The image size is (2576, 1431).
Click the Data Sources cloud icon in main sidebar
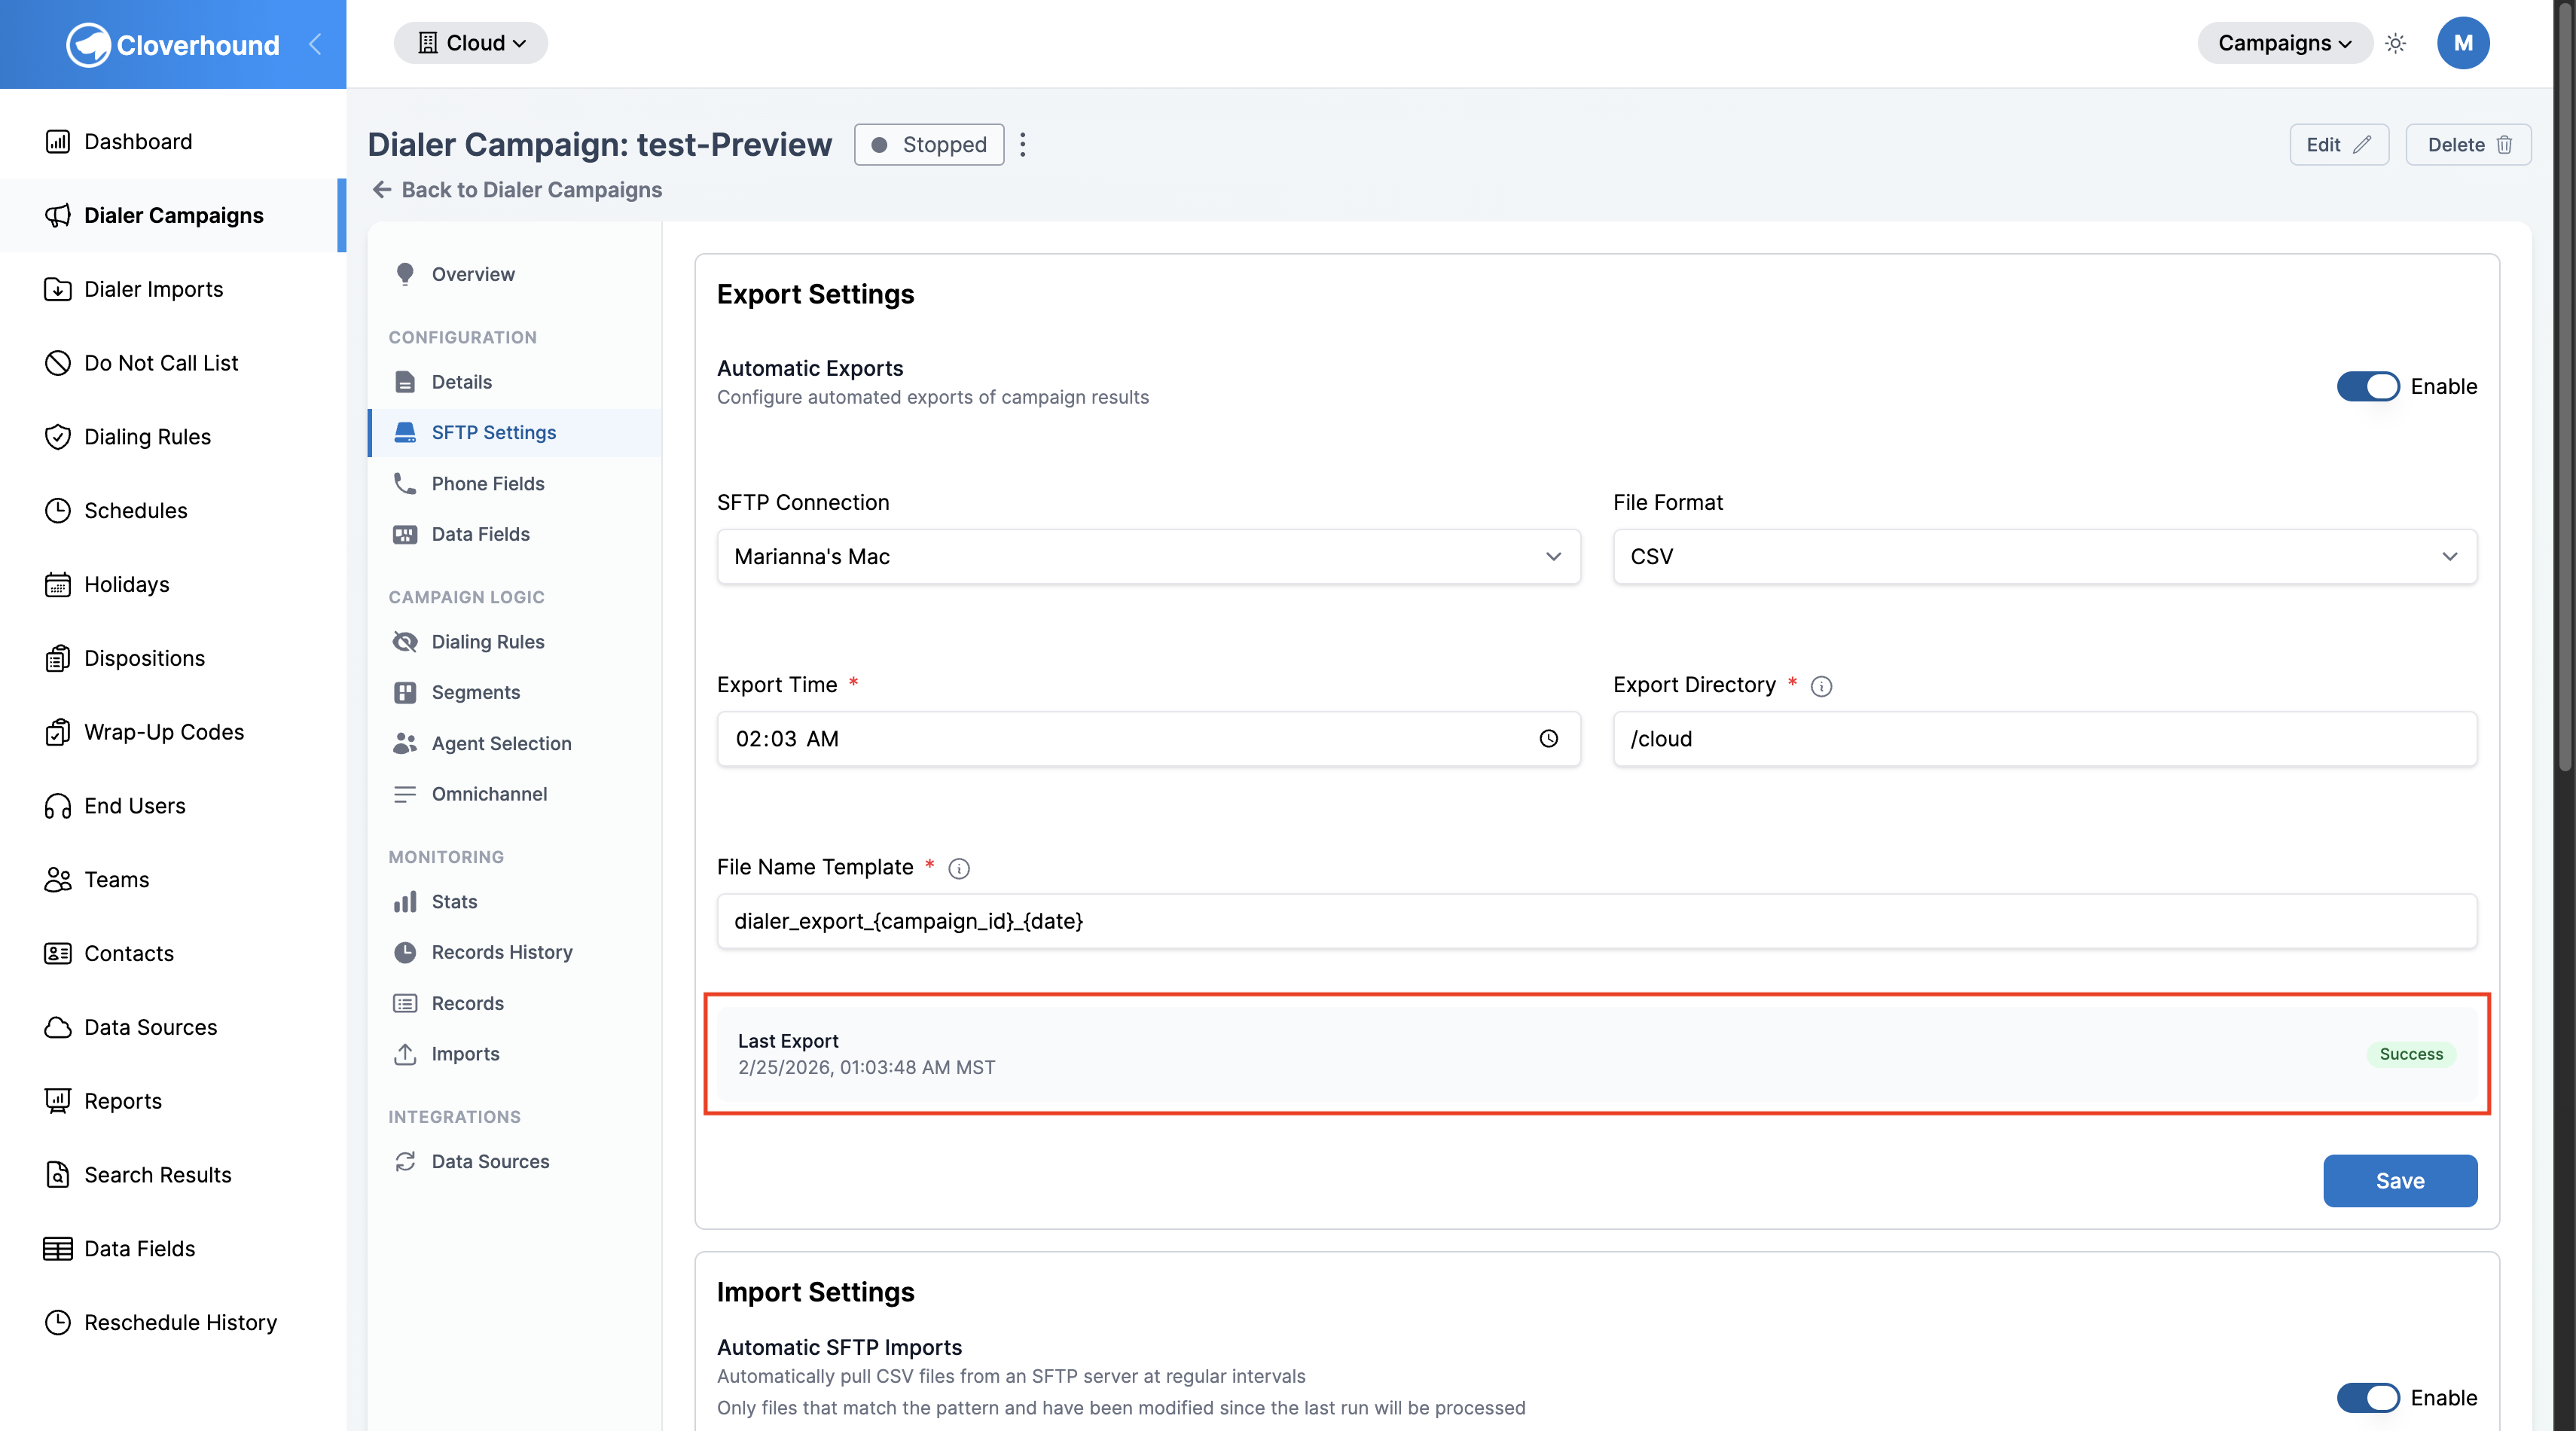point(58,1027)
